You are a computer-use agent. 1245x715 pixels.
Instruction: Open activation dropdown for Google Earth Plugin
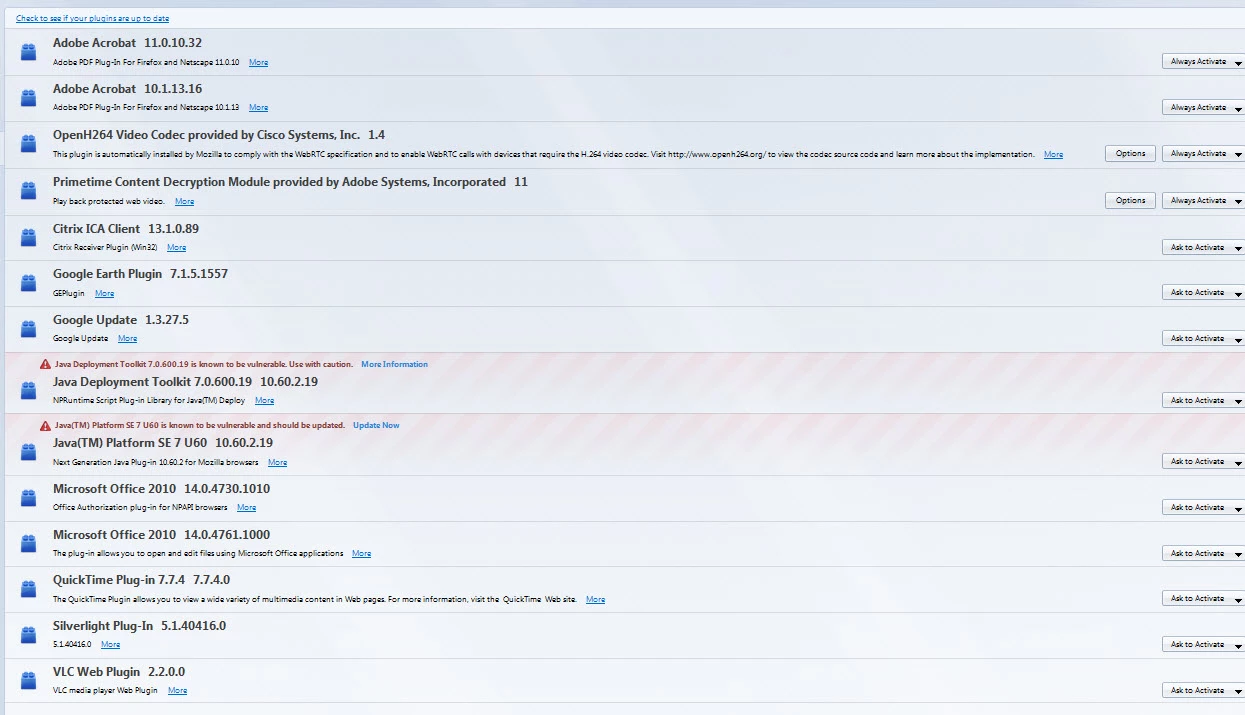[1204, 292]
